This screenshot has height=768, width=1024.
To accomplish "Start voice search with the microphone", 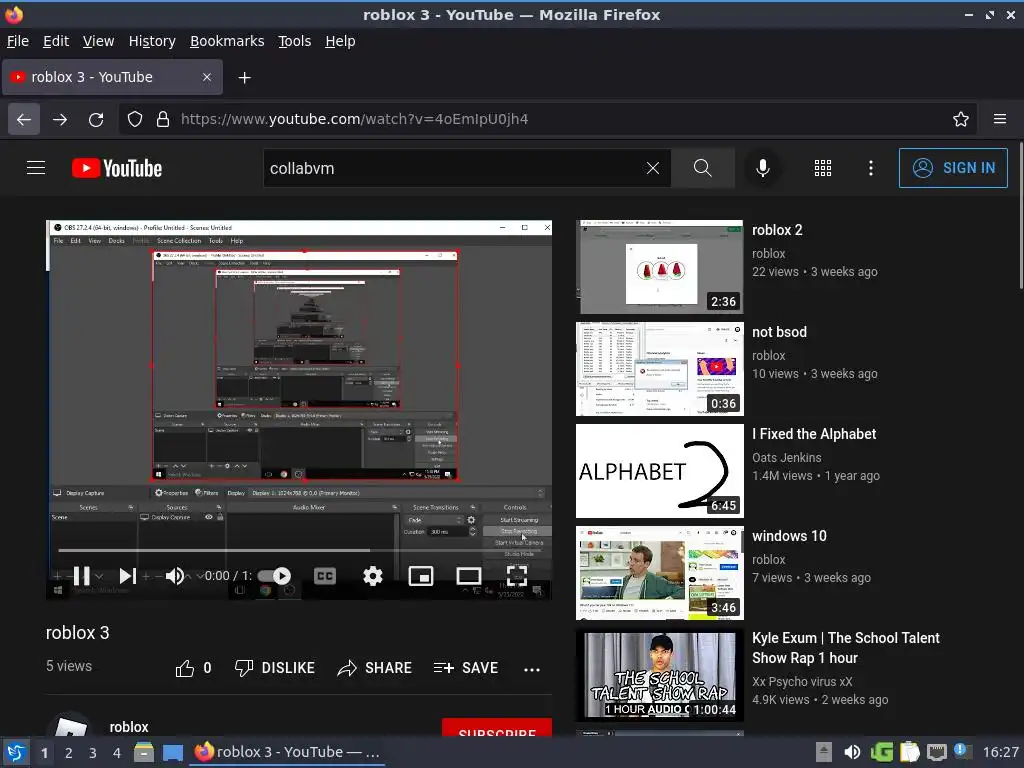I will [762, 168].
